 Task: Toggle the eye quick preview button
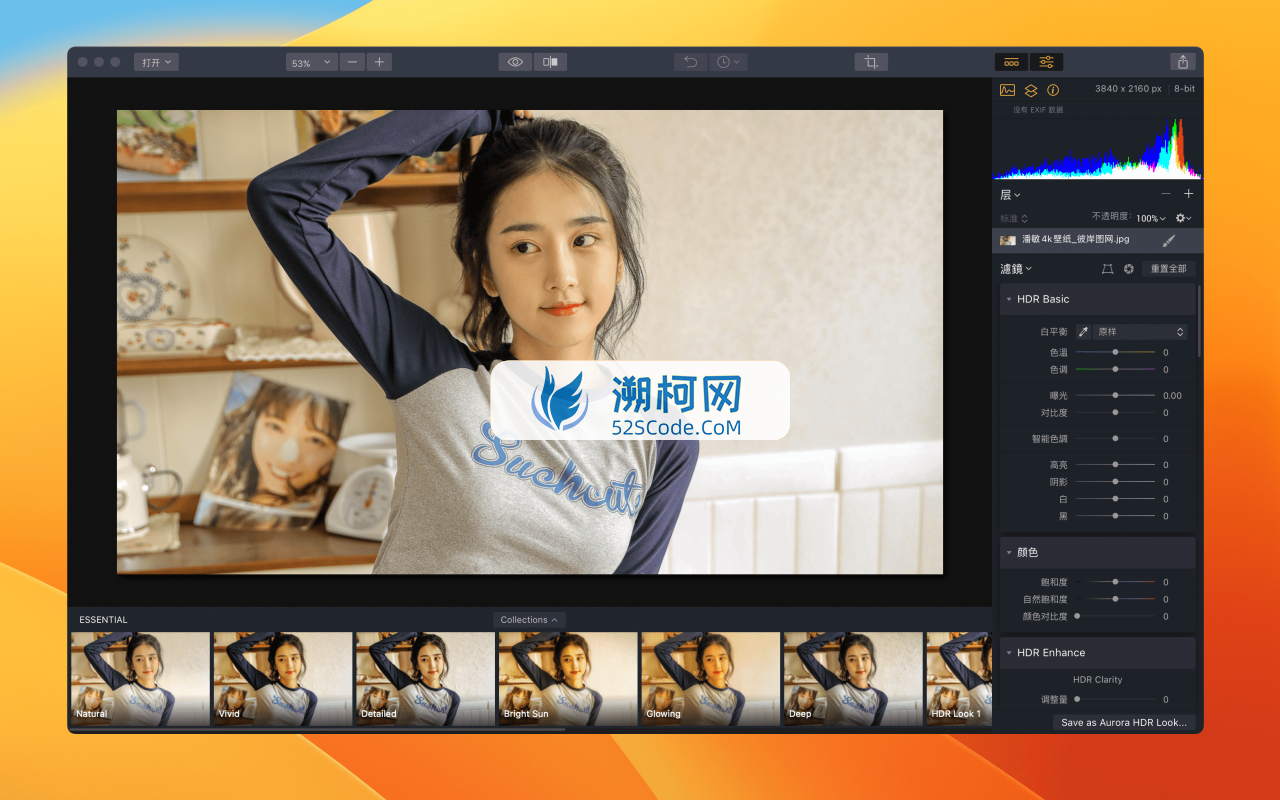pos(515,62)
